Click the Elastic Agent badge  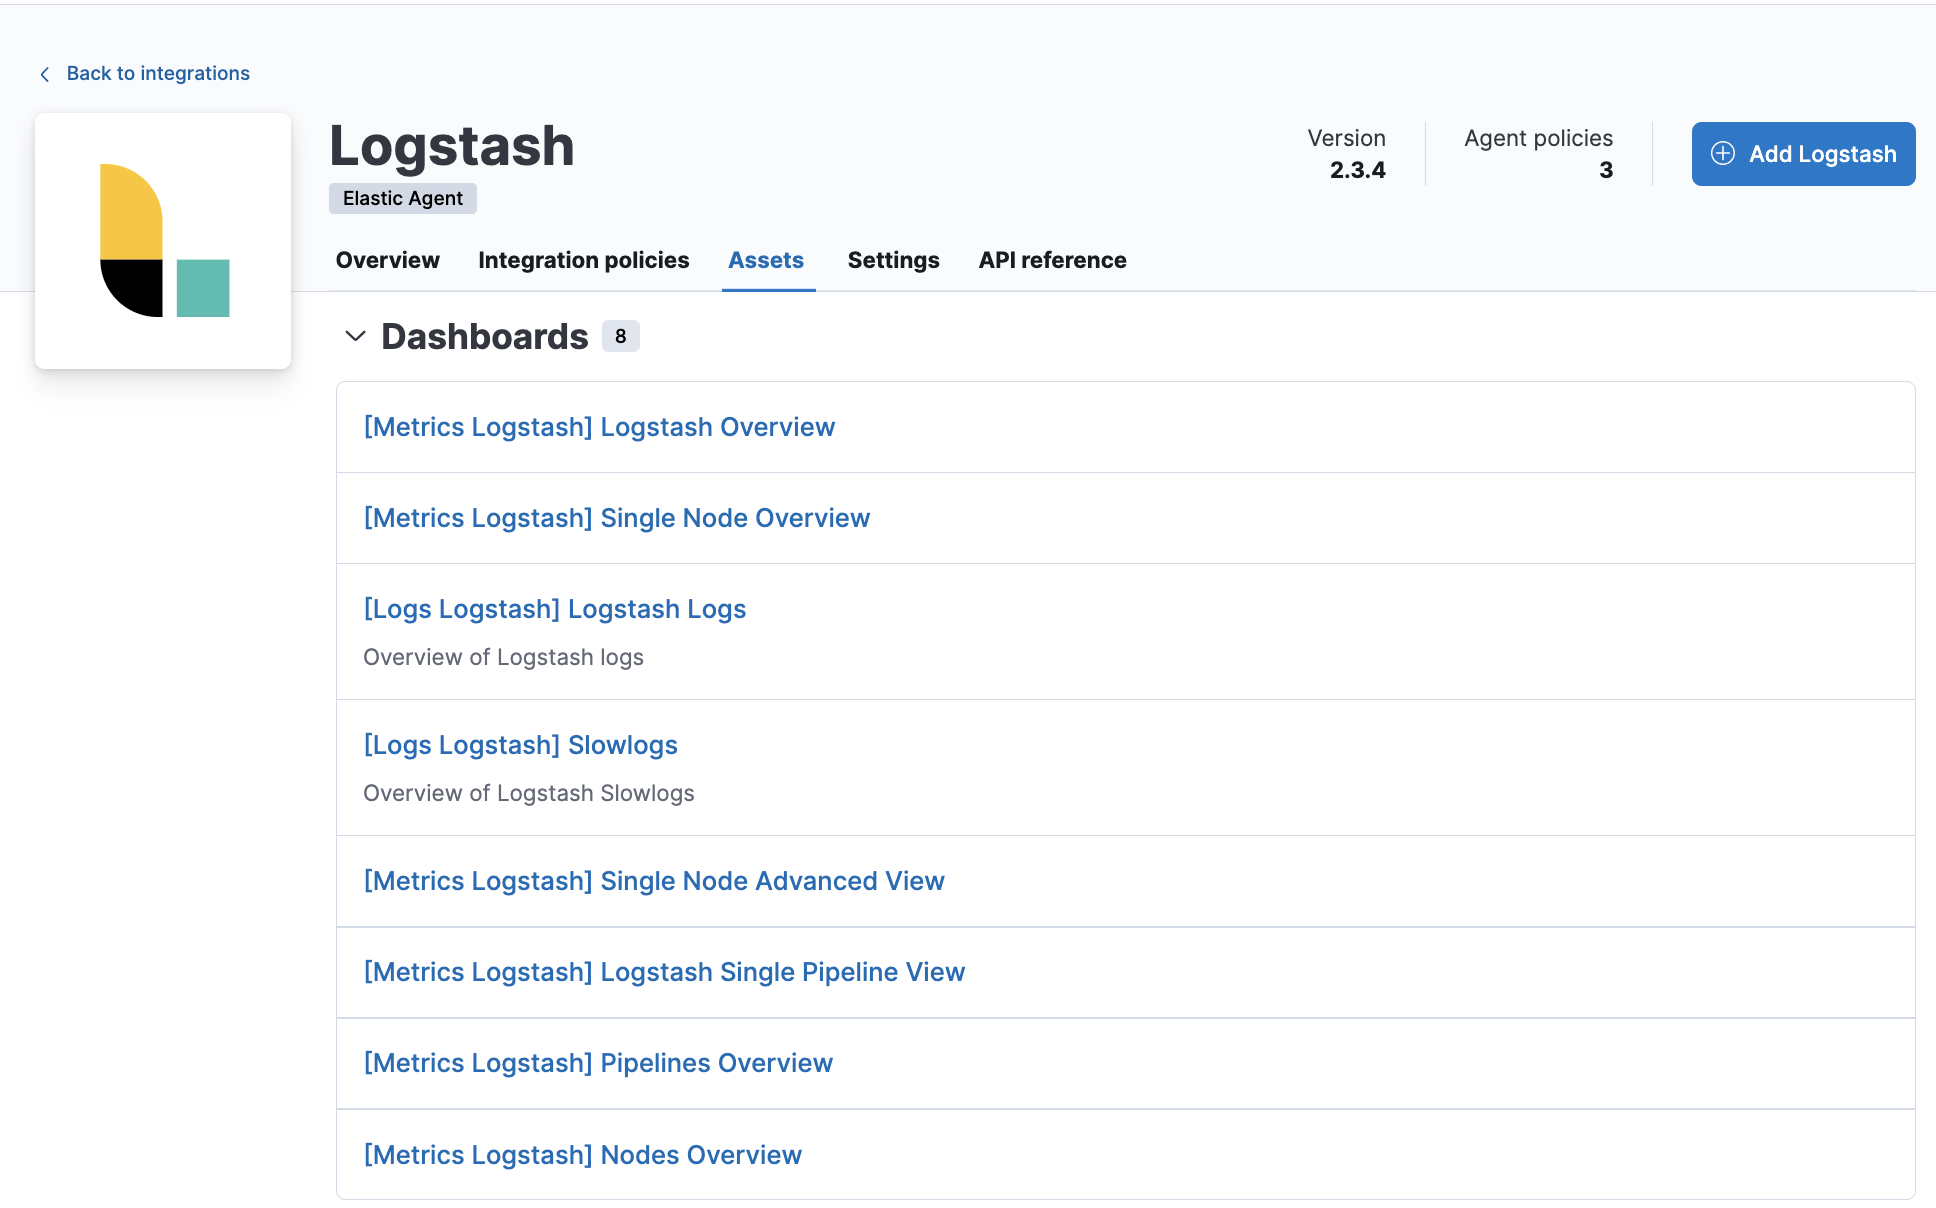tap(402, 198)
